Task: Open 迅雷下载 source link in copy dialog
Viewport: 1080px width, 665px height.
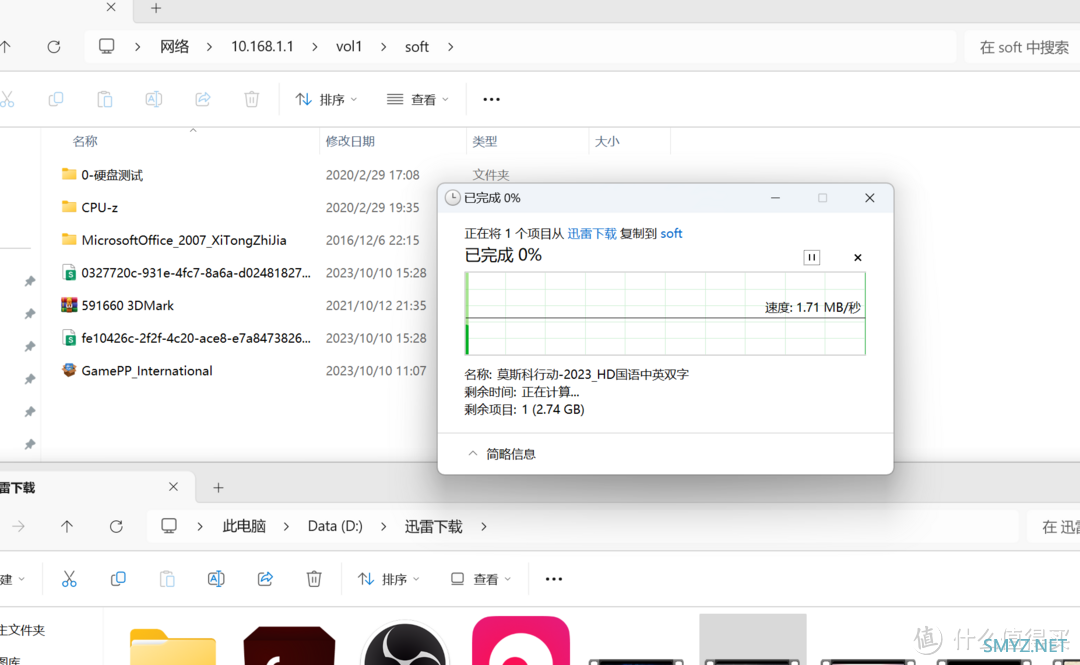Action: click(x=592, y=234)
